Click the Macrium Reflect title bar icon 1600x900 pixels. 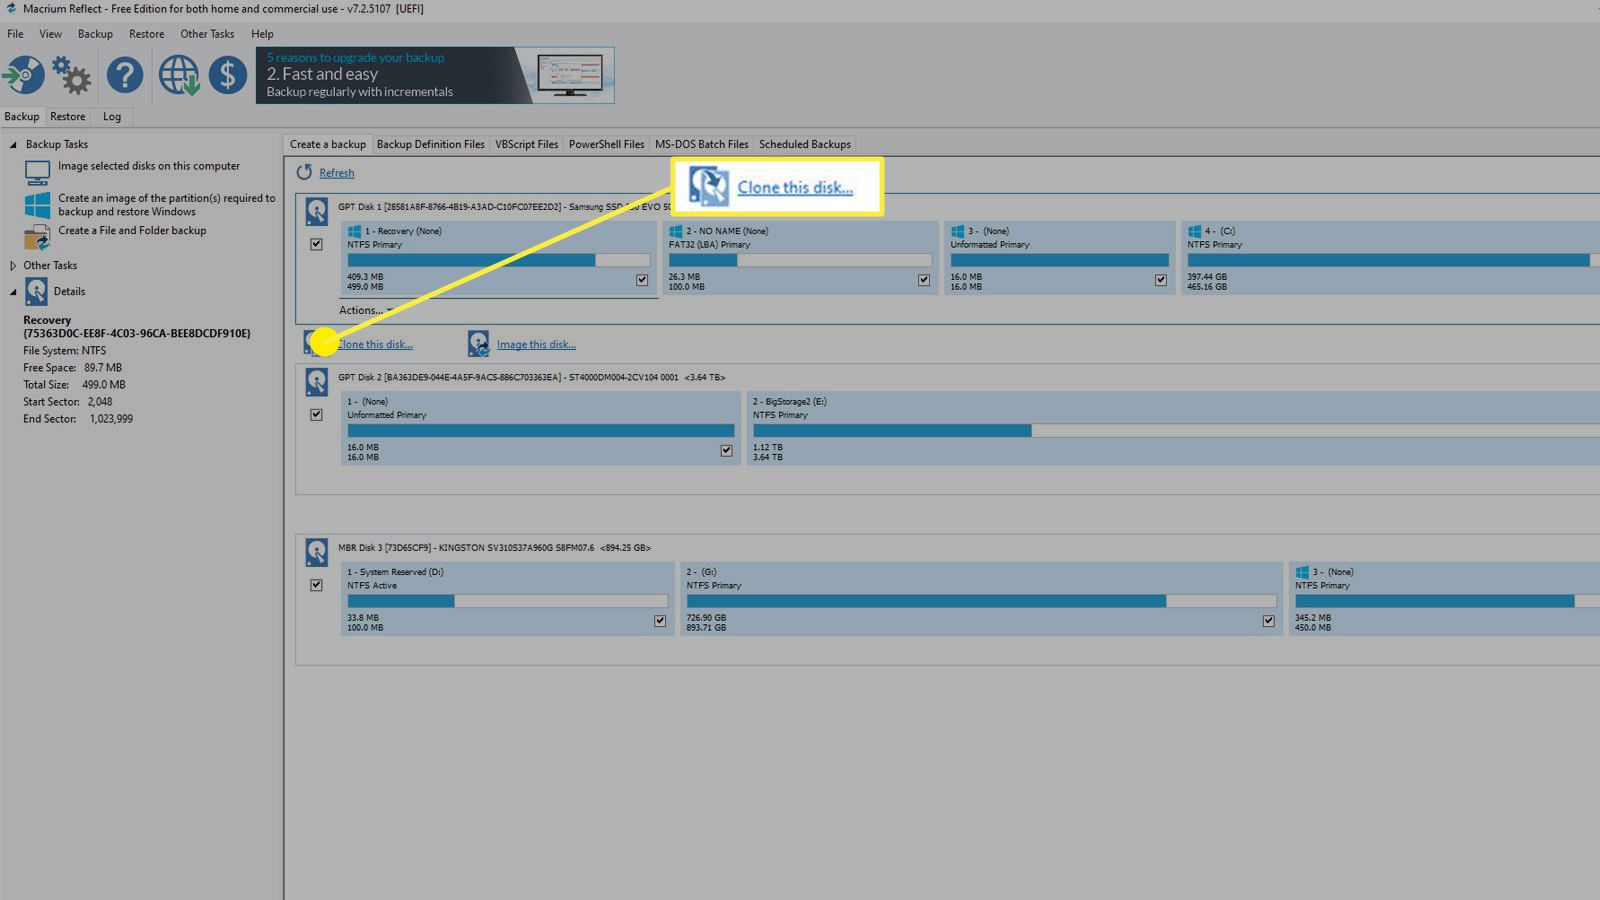point(11,9)
